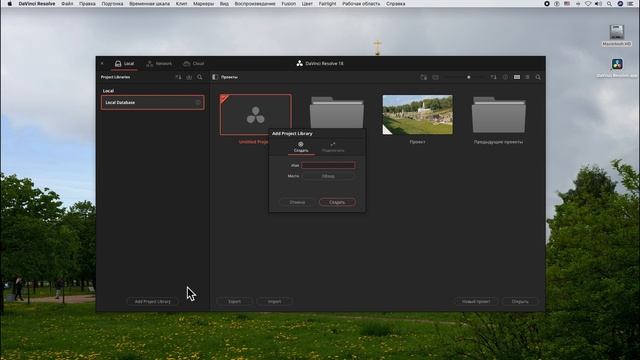Screen dimensions: 640x360
Task: Search project libraries with the magnifier icon
Action: tap(200, 77)
